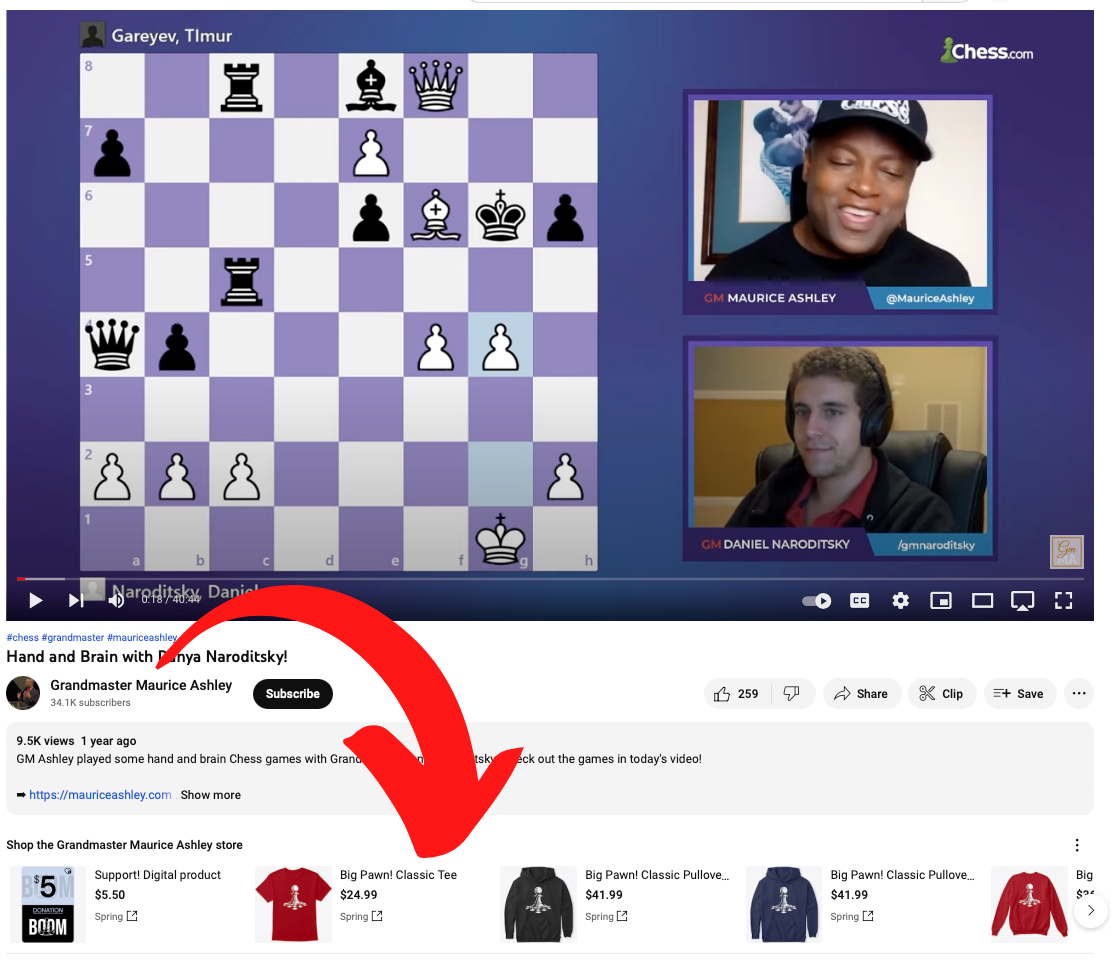Open the navy Big Pawn pullover thumbnail
Viewport: 1111px width, 965px height.
click(784, 904)
